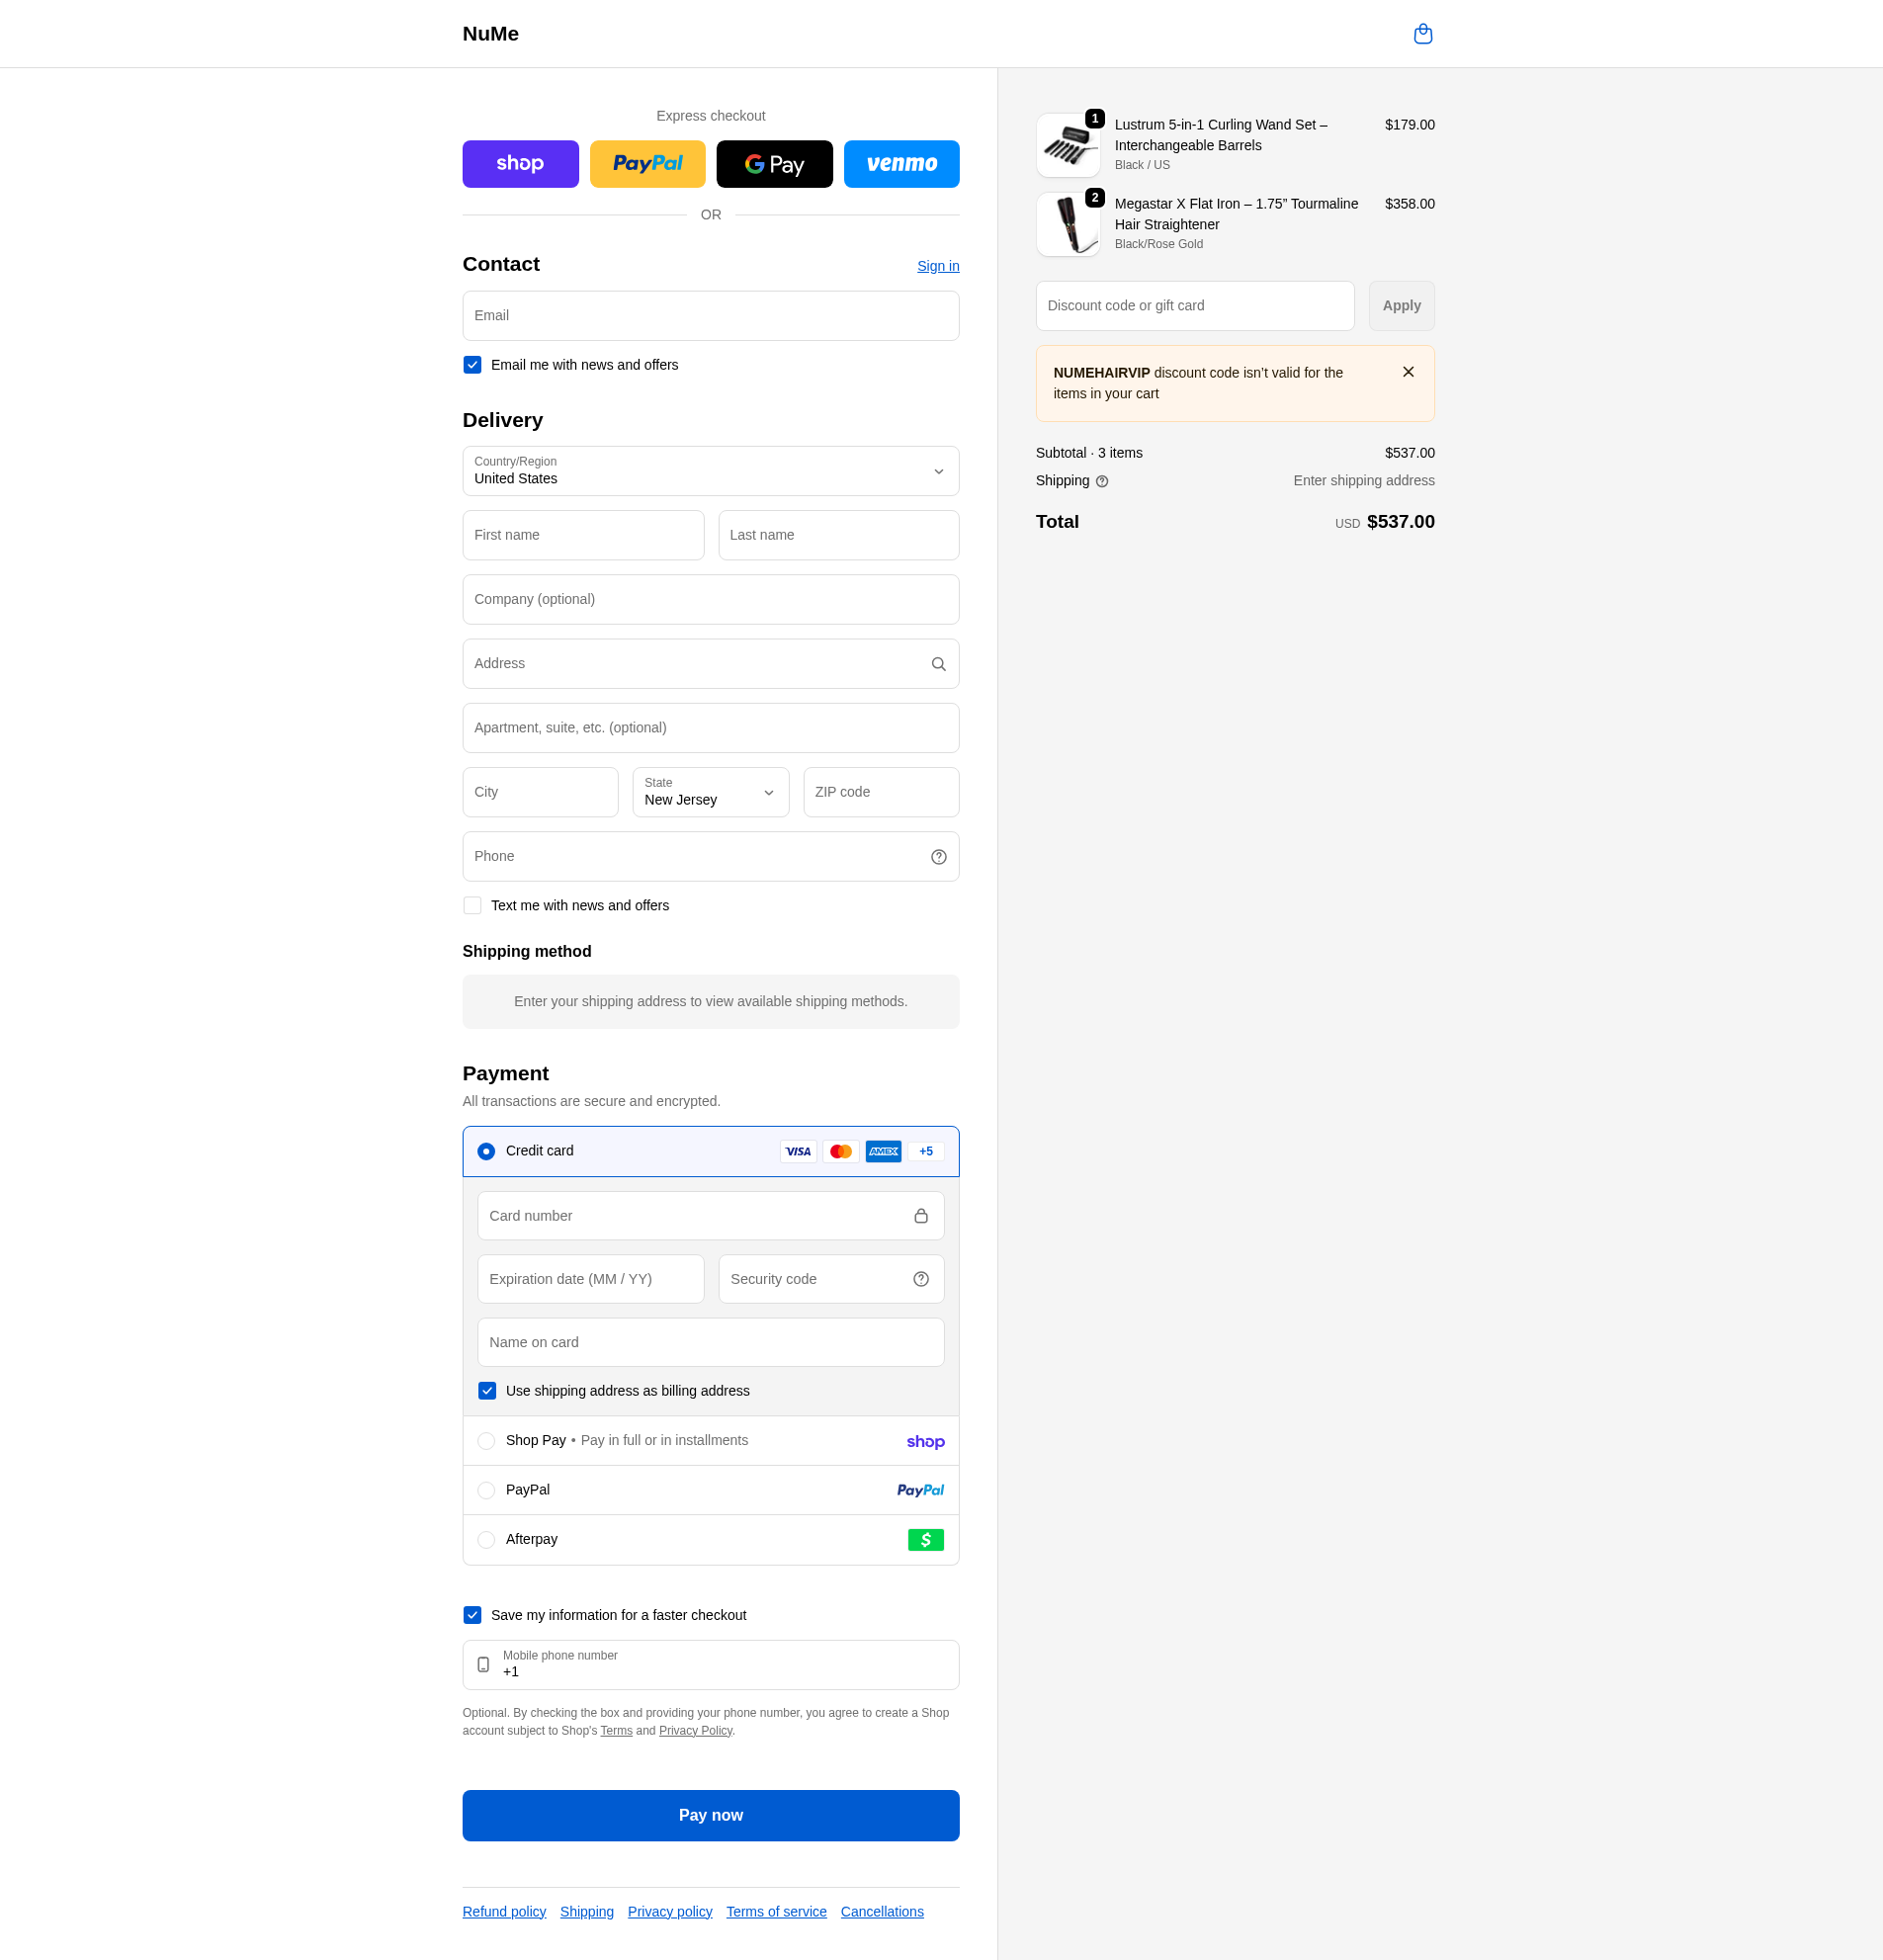
Task: Click the address search magnifier icon
Action: click(937, 664)
